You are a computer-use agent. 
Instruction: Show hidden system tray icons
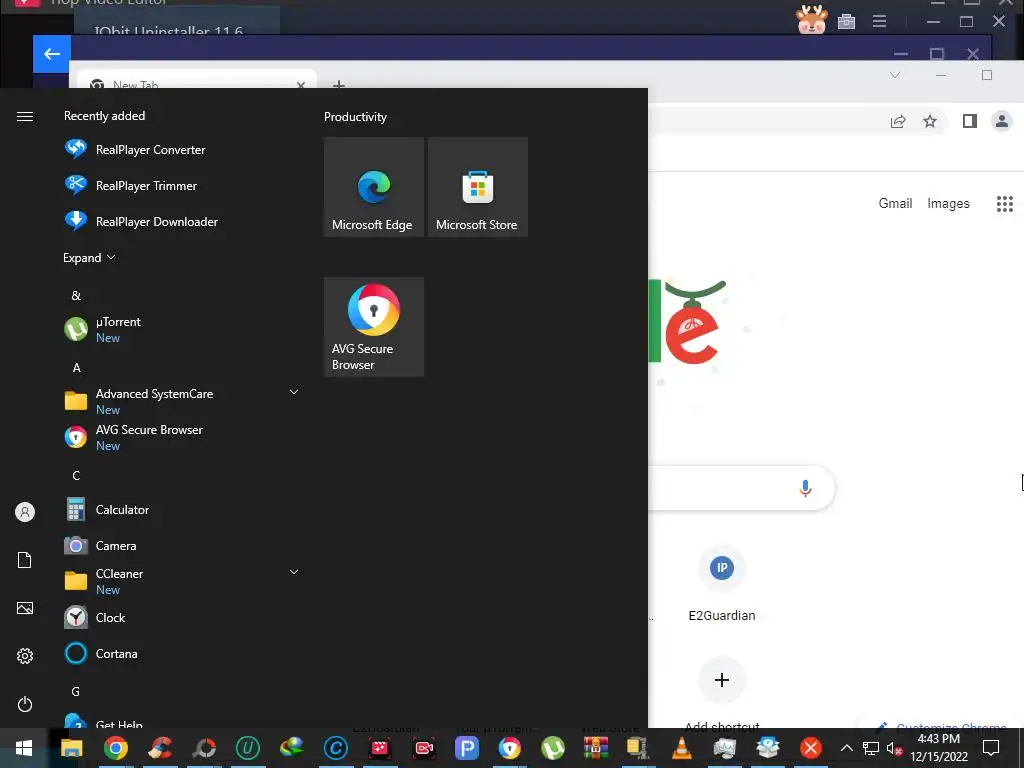(846, 748)
